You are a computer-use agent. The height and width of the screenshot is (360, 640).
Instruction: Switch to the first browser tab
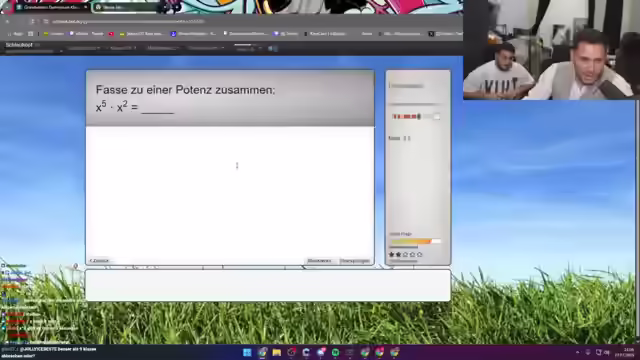click(51, 7)
